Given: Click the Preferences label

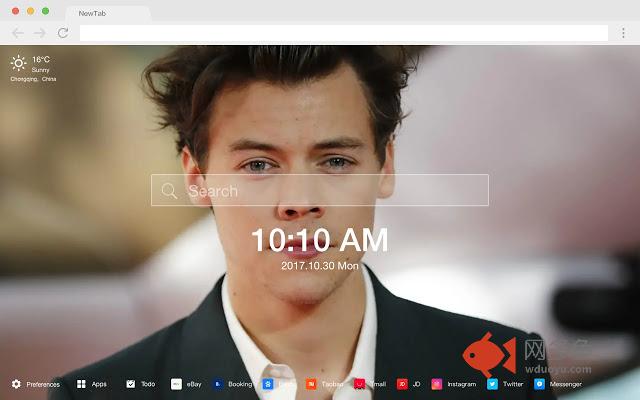Looking at the screenshot, I should pyautogui.click(x=43, y=384).
